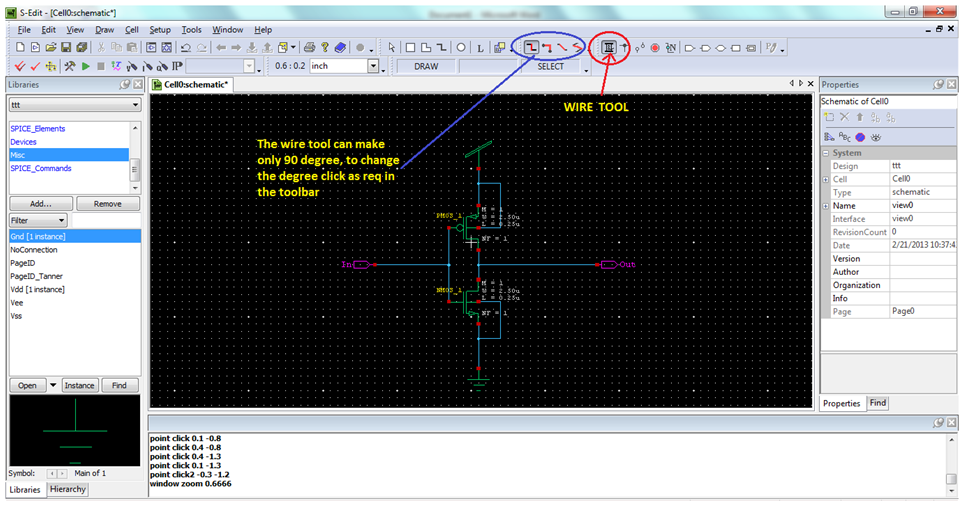Viewport: 968px width, 506px height.
Task: Select the Circle drawing tool
Action: (x=461, y=48)
